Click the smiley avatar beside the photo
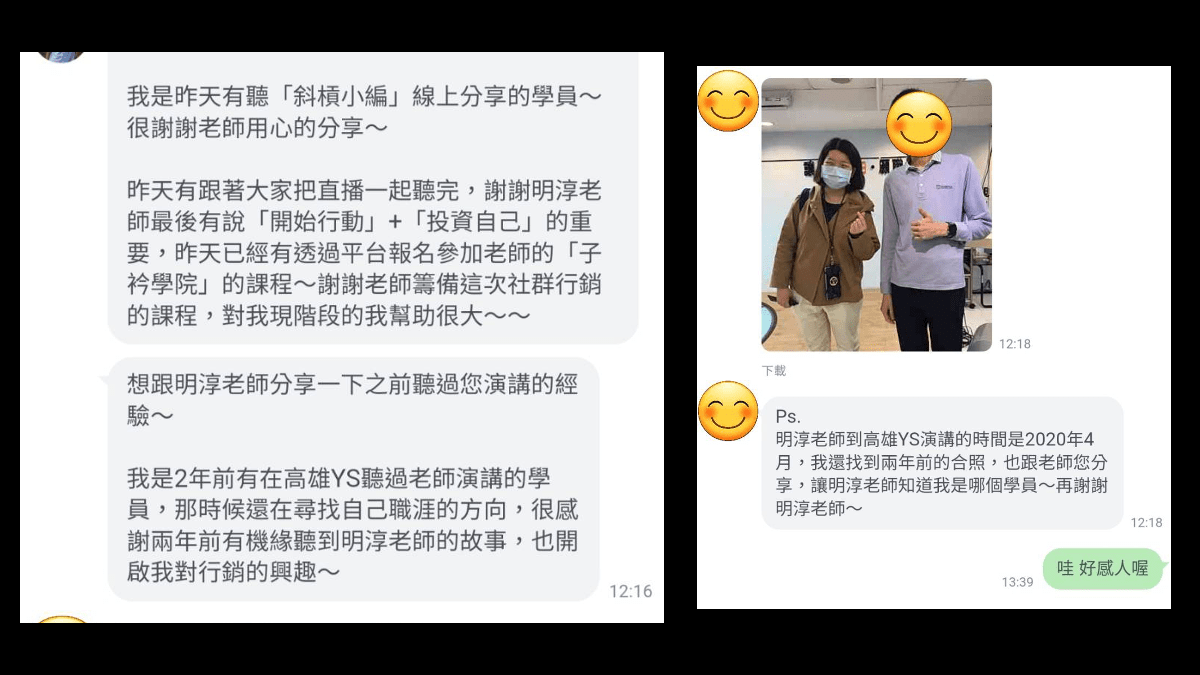 (x=727, y=101)
